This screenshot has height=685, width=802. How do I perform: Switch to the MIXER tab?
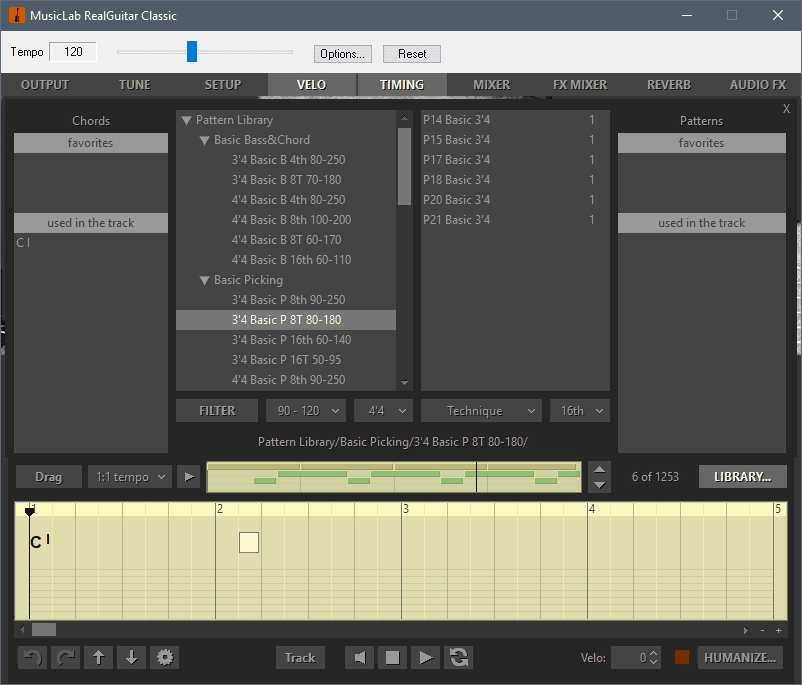(492, 84)
